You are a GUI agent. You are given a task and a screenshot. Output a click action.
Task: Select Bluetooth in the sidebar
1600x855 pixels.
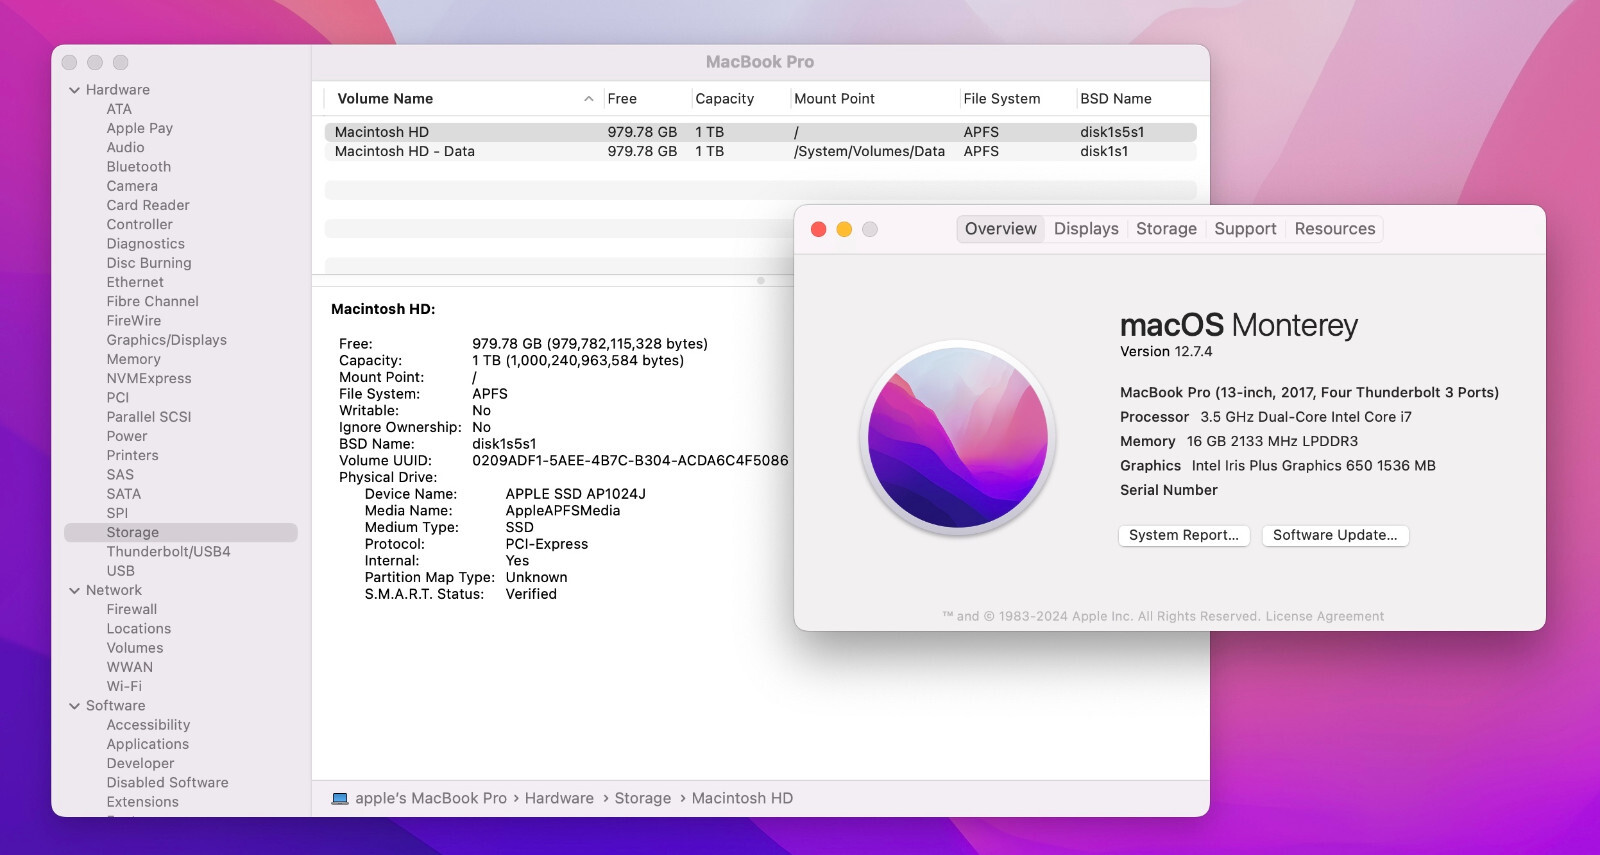click(x=139, y=167)
